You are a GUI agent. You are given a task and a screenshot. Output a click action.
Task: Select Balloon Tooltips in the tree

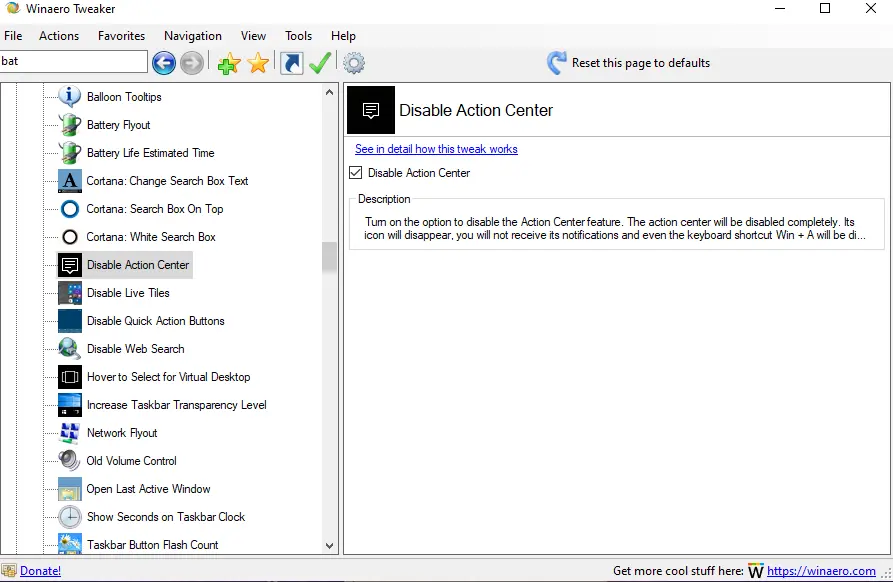[124, 97]
